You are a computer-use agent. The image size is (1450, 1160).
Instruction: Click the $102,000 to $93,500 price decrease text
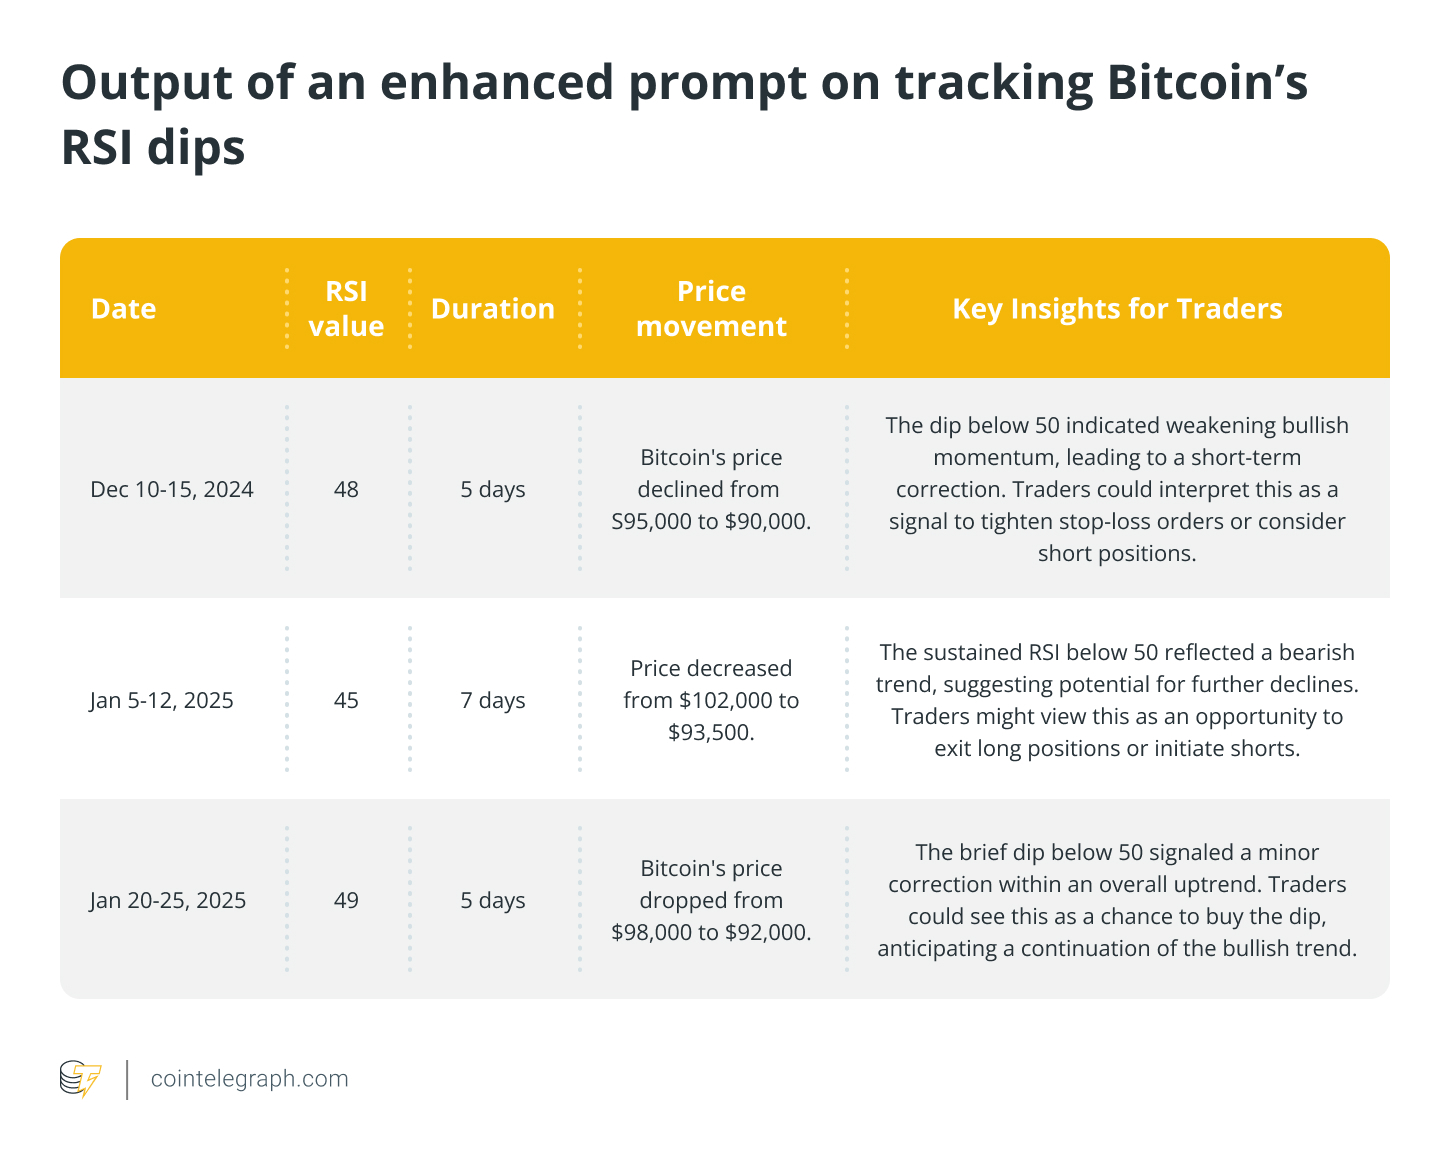click(711, 700)
